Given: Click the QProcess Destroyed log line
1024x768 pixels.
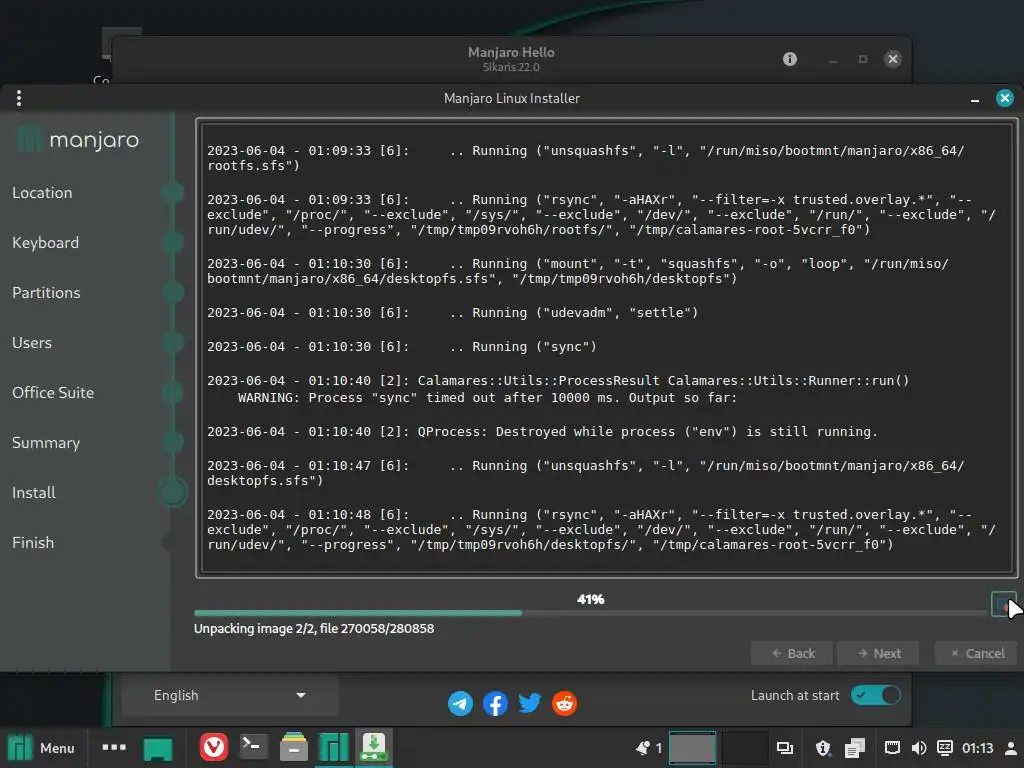Looking at the screenshot, I should tap(542, 432).
